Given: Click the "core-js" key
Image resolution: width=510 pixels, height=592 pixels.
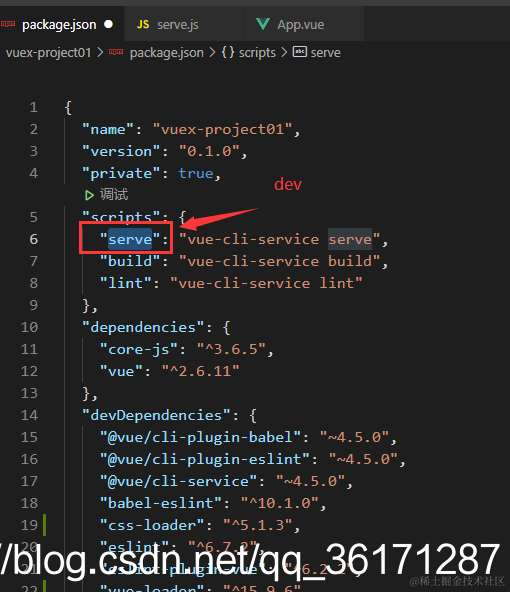Looking at the screenshot, I should [139, 349].
